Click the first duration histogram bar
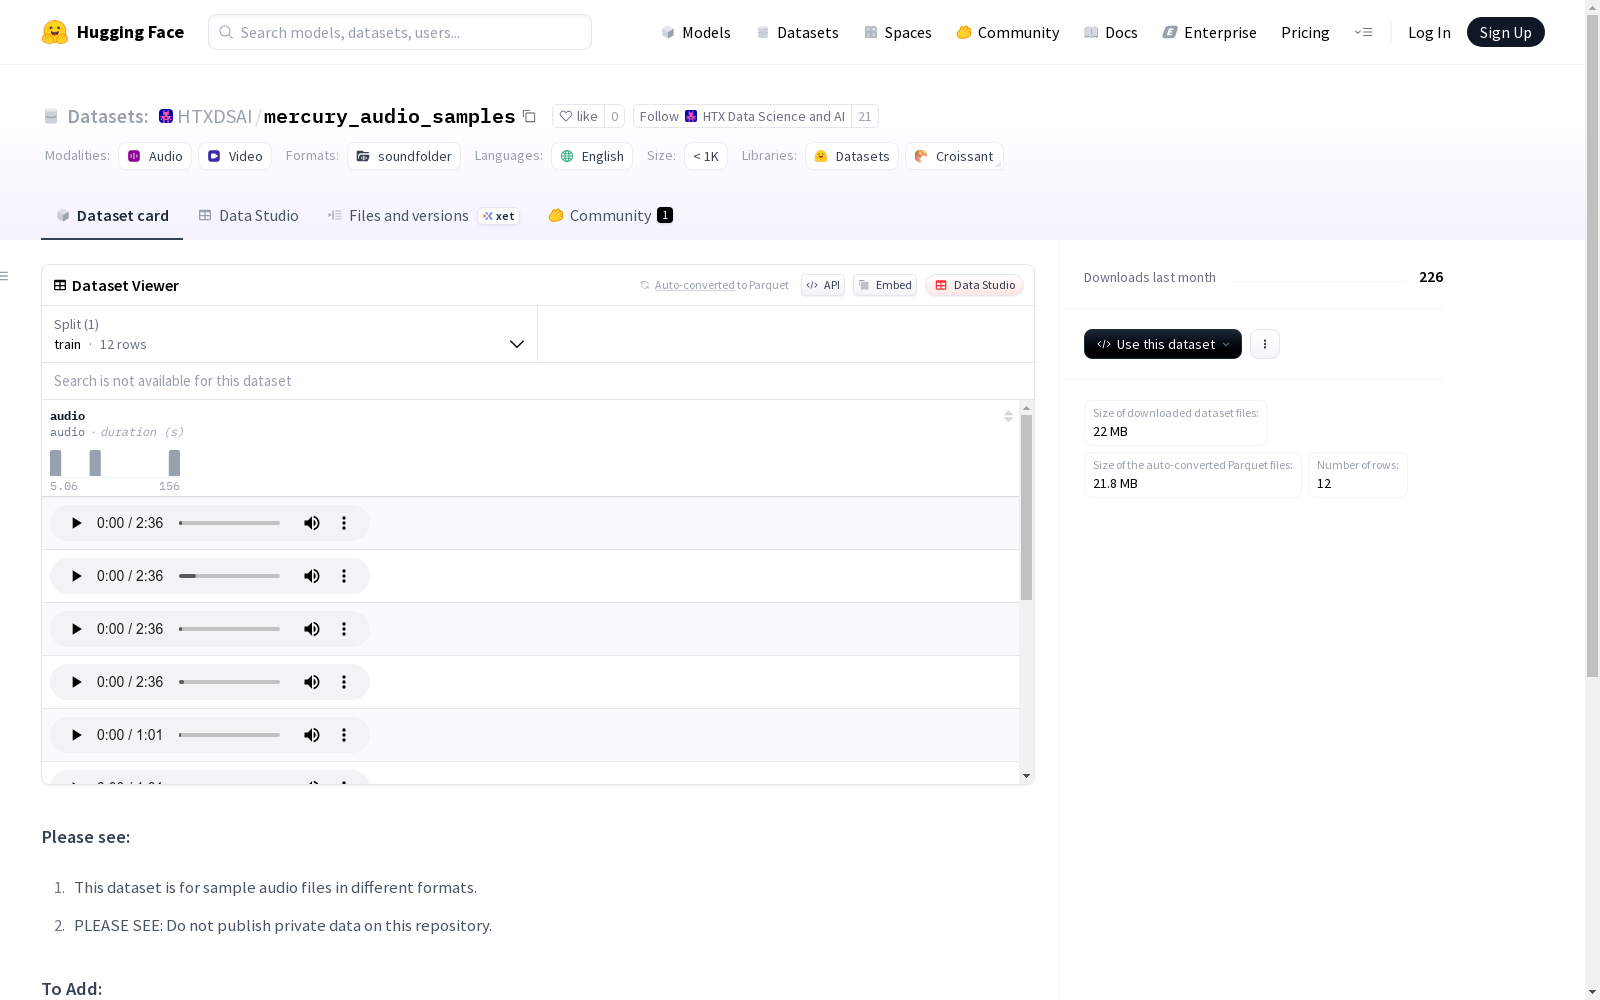This screenshot has width=1600, height=1000. point(56,463)
